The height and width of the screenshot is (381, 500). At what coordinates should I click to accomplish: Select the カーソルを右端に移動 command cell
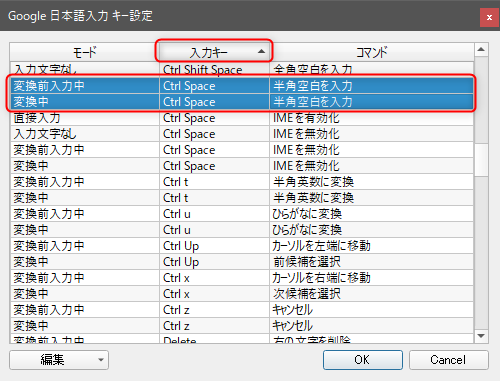371,278
